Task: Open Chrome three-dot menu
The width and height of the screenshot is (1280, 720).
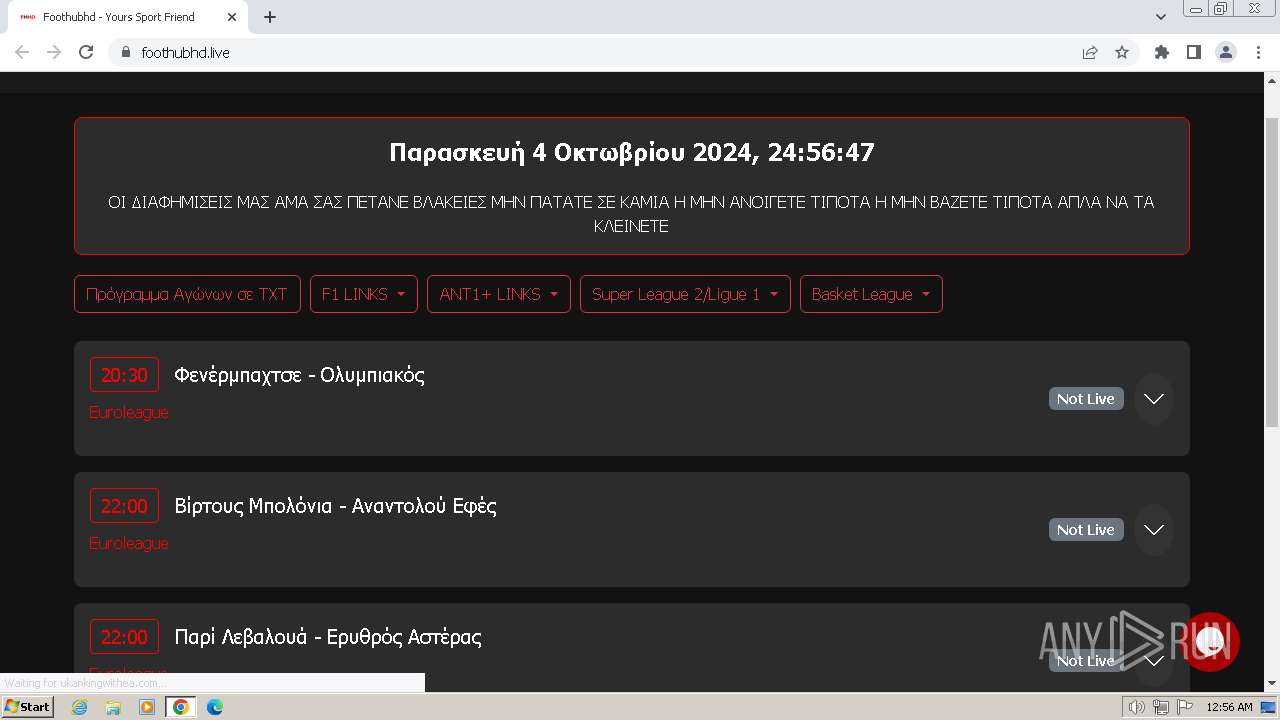Action: click(x=1258, y=52)
